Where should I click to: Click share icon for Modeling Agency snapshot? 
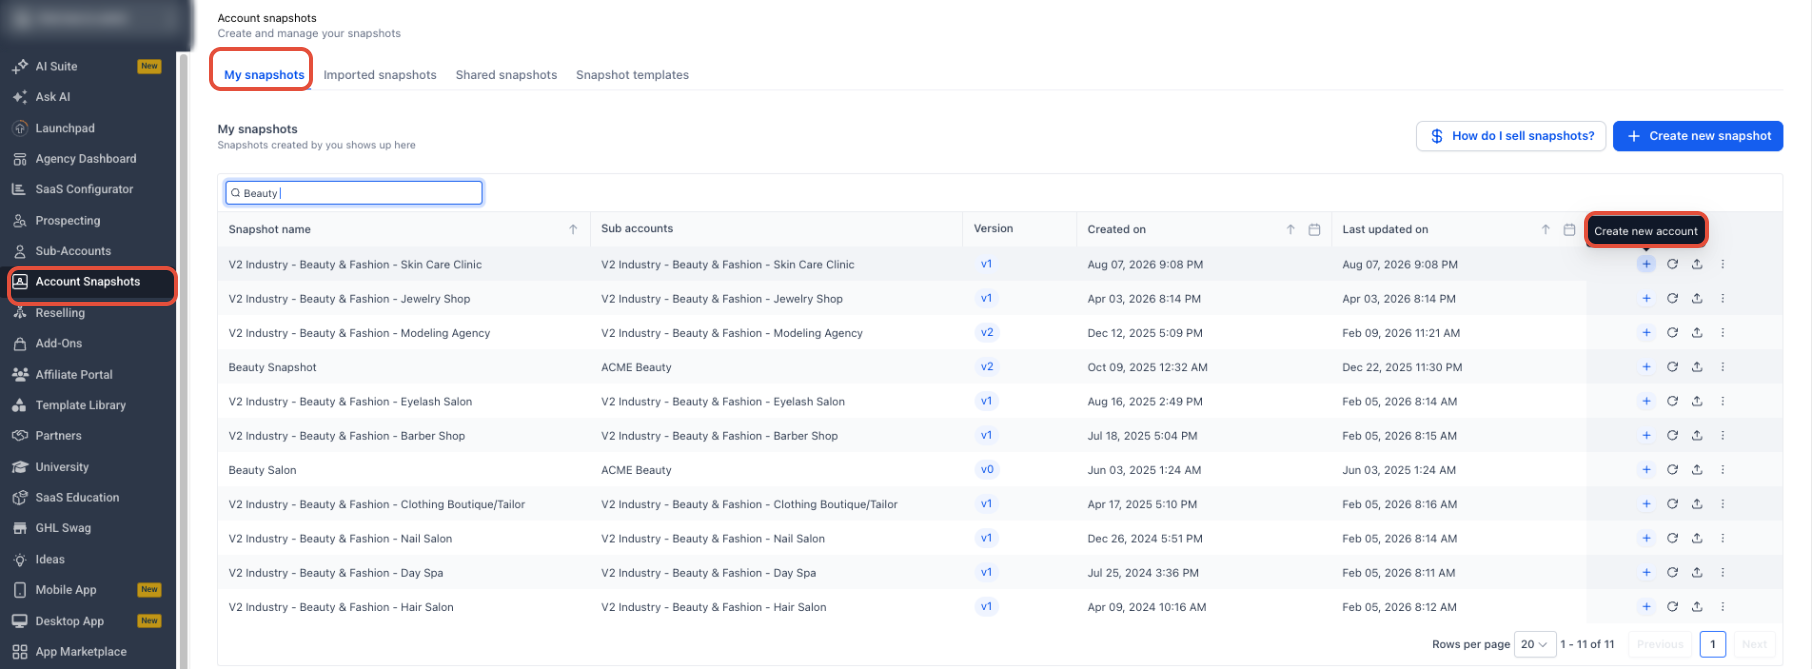1697,333
